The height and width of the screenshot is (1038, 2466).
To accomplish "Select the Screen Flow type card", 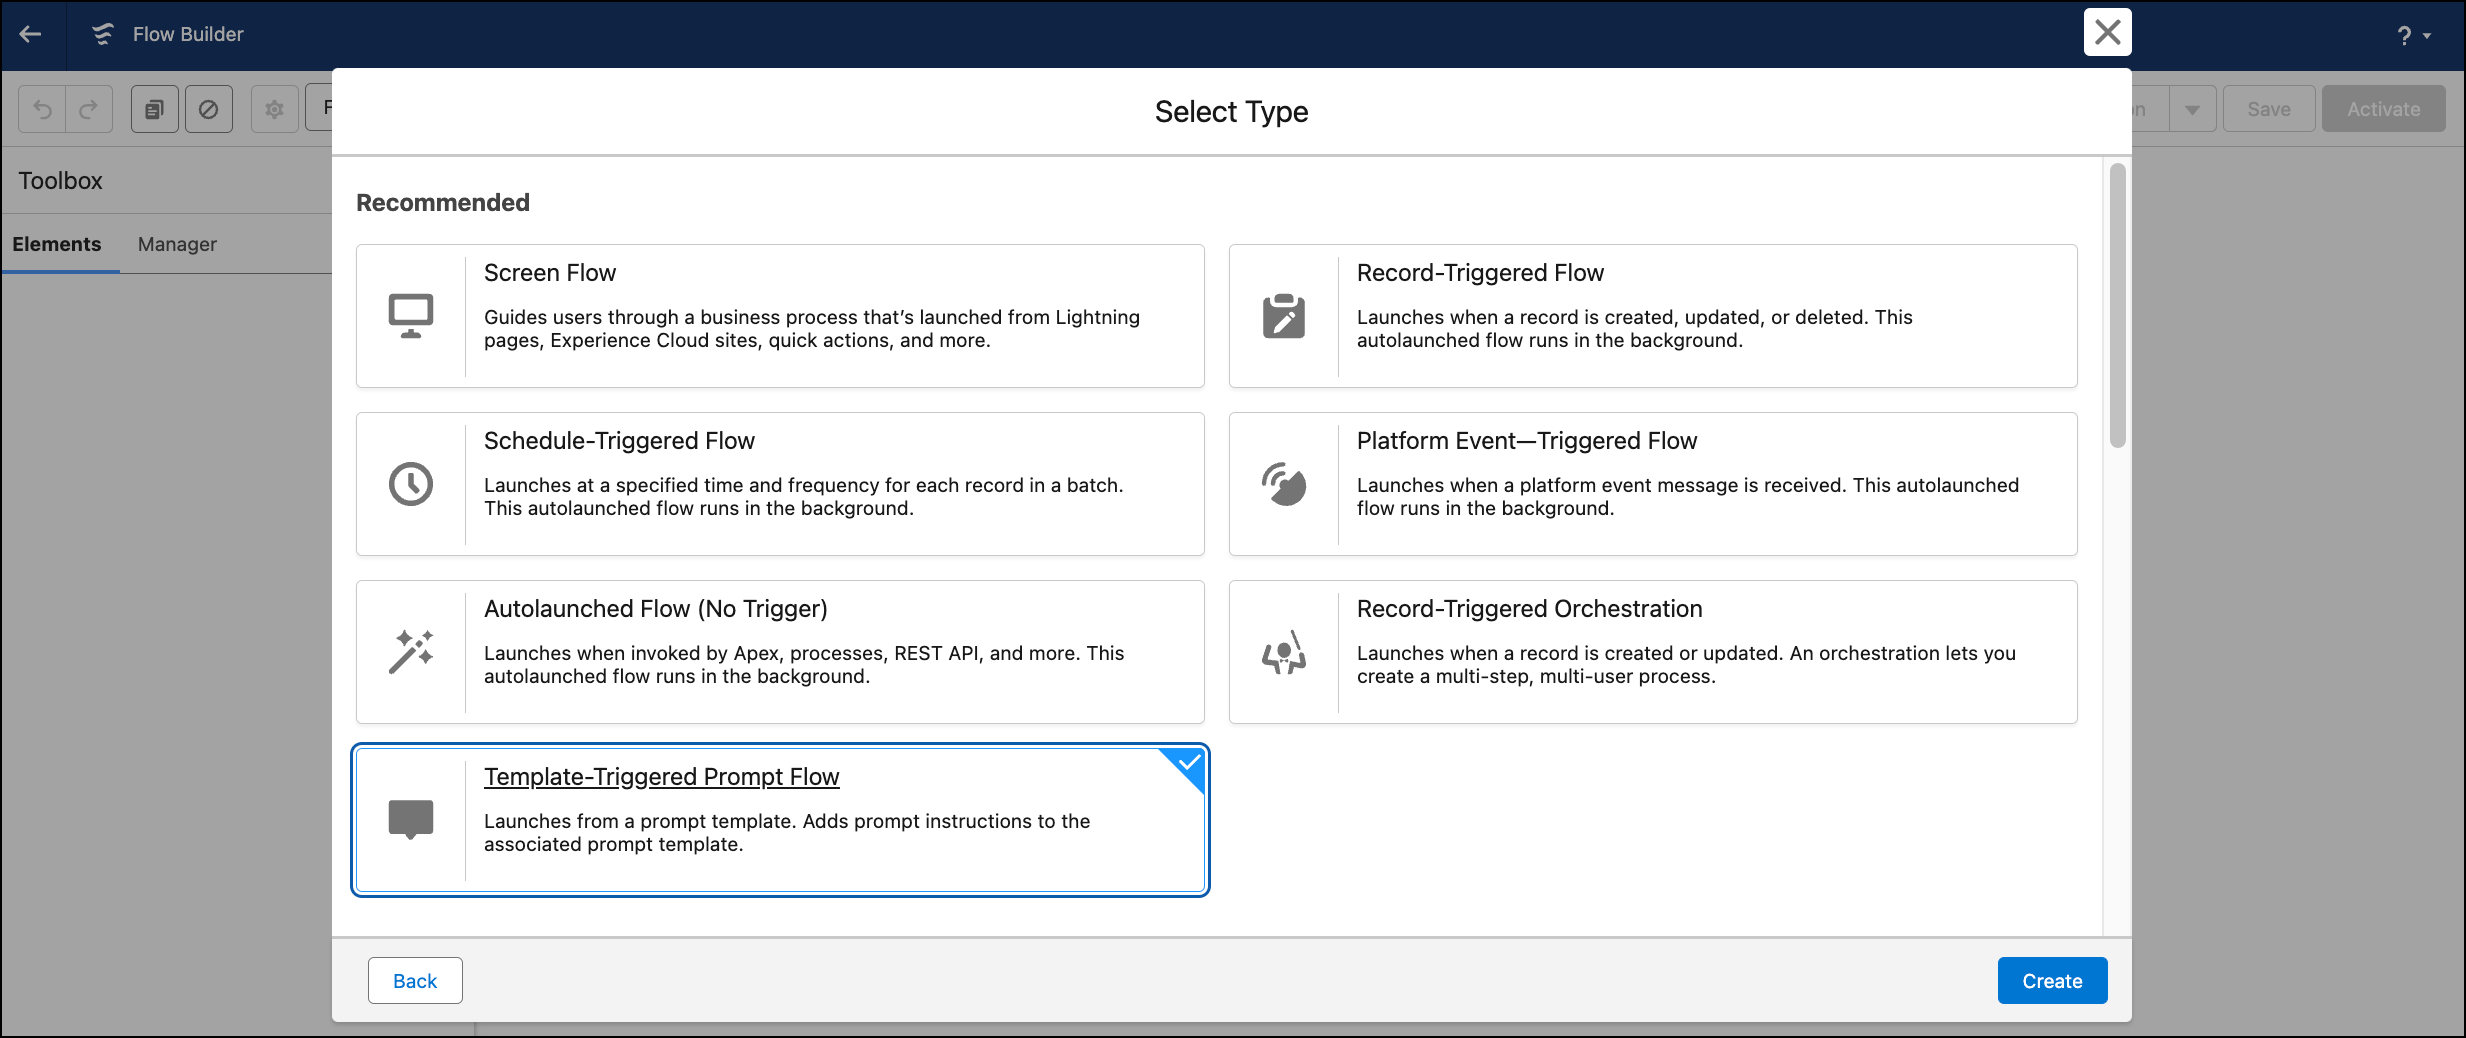I will click(780, 316).
